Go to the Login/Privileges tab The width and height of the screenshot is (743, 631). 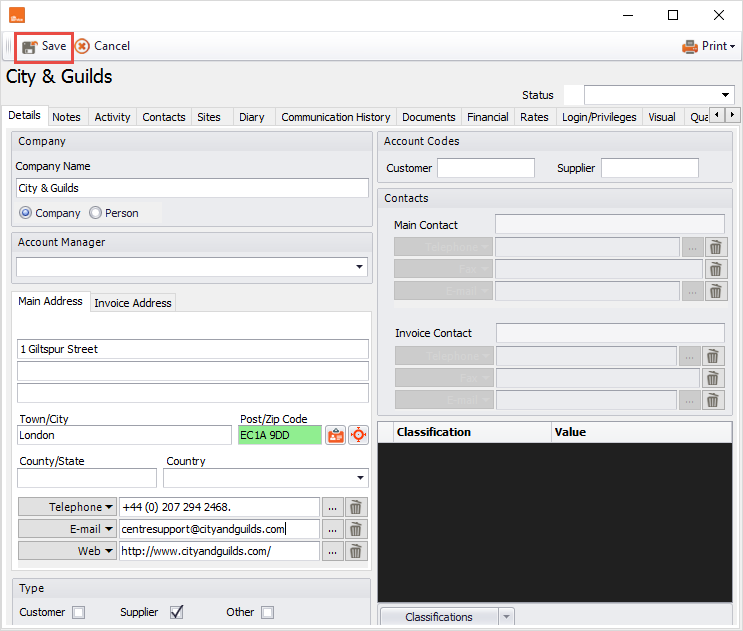coord(599,117)
